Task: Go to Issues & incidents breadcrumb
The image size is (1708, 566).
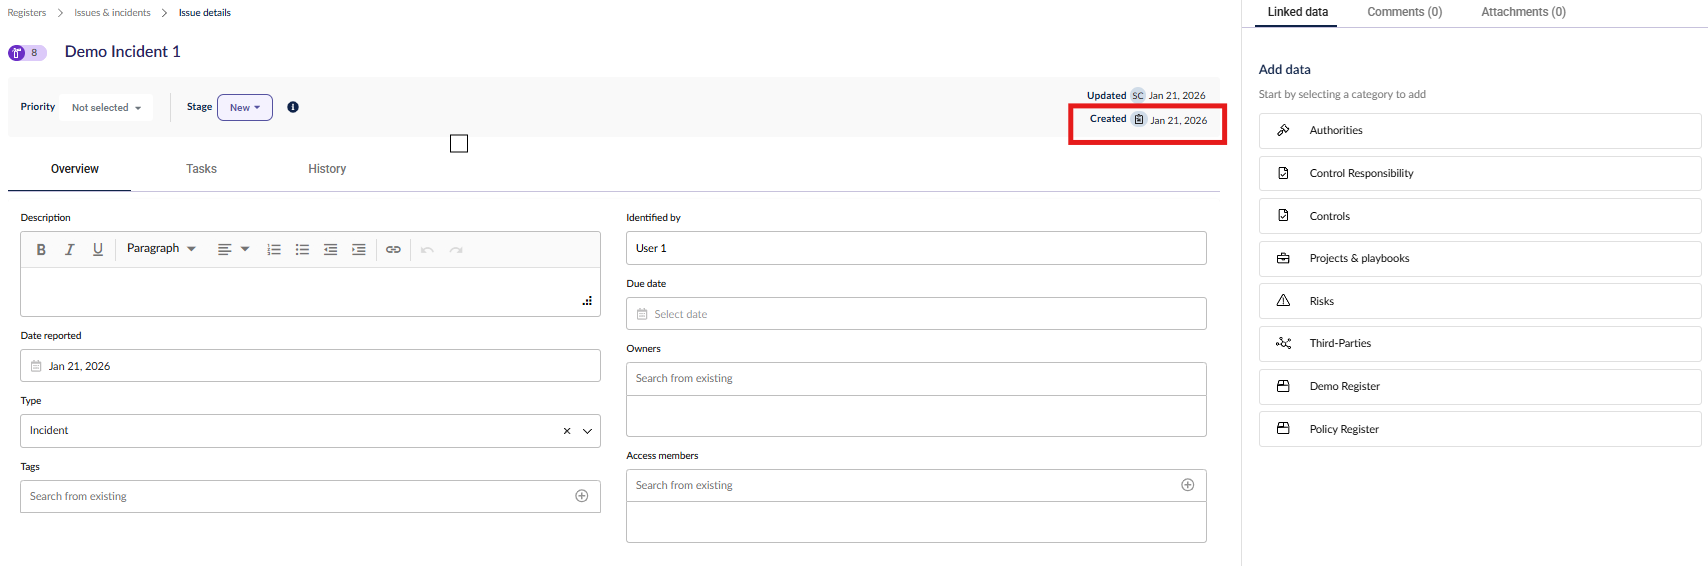Action: point(112,13)
